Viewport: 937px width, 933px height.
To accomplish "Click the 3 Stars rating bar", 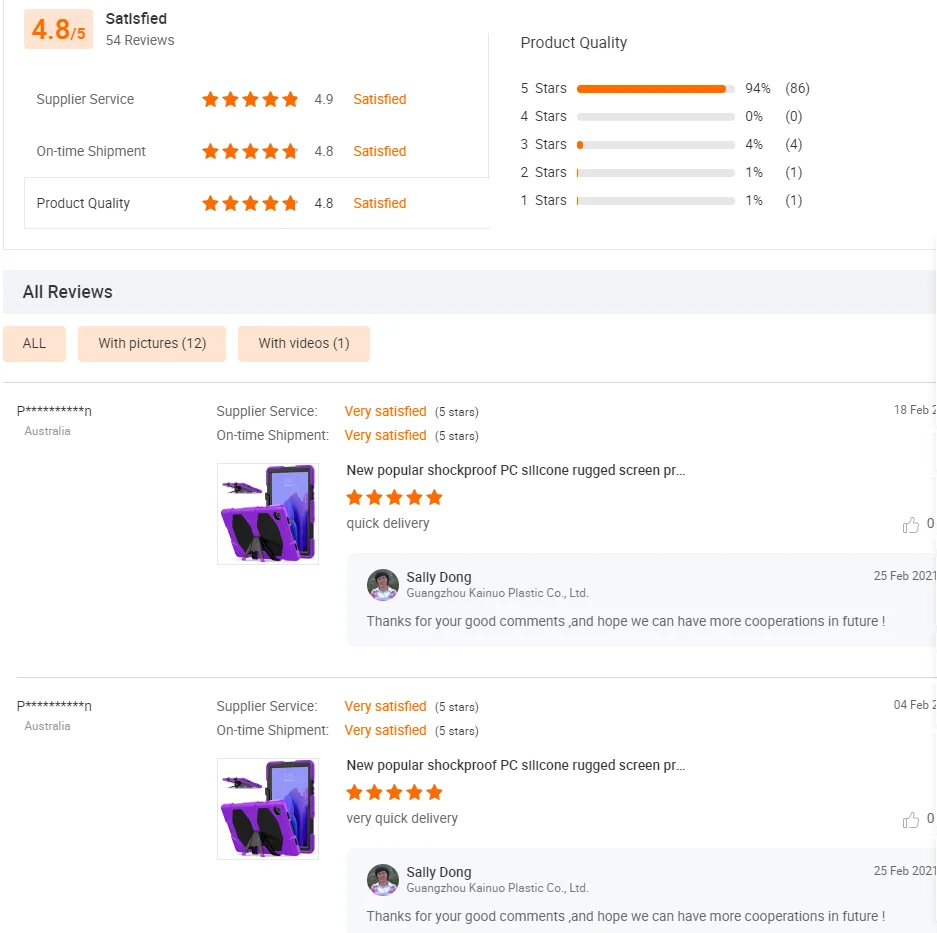I will click(655, 145).
